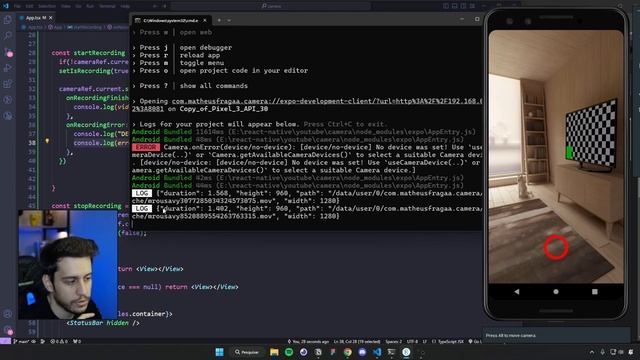Screen dimensions: 640x360
Task: Open the terminal tab dropdown arrow
Action: pos(229,20)
